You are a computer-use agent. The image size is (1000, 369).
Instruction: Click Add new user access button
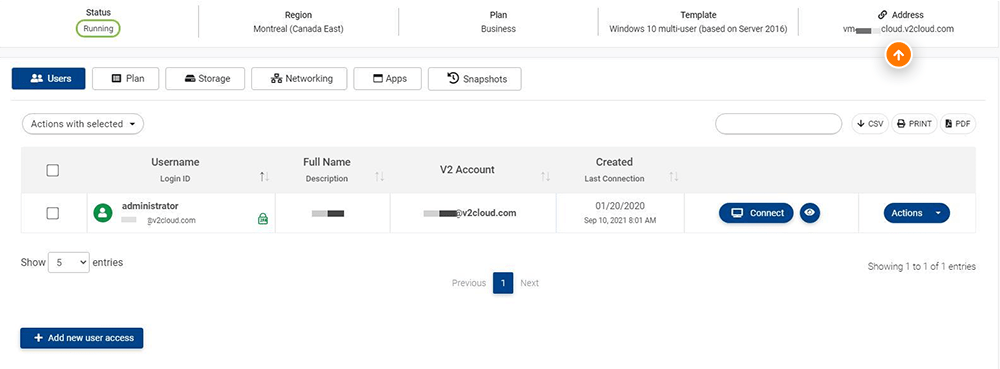82,338
